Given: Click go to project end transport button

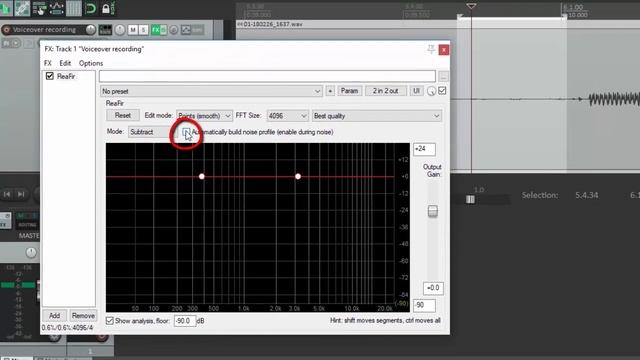Looking at the screenshot, I should click(21, 194).
